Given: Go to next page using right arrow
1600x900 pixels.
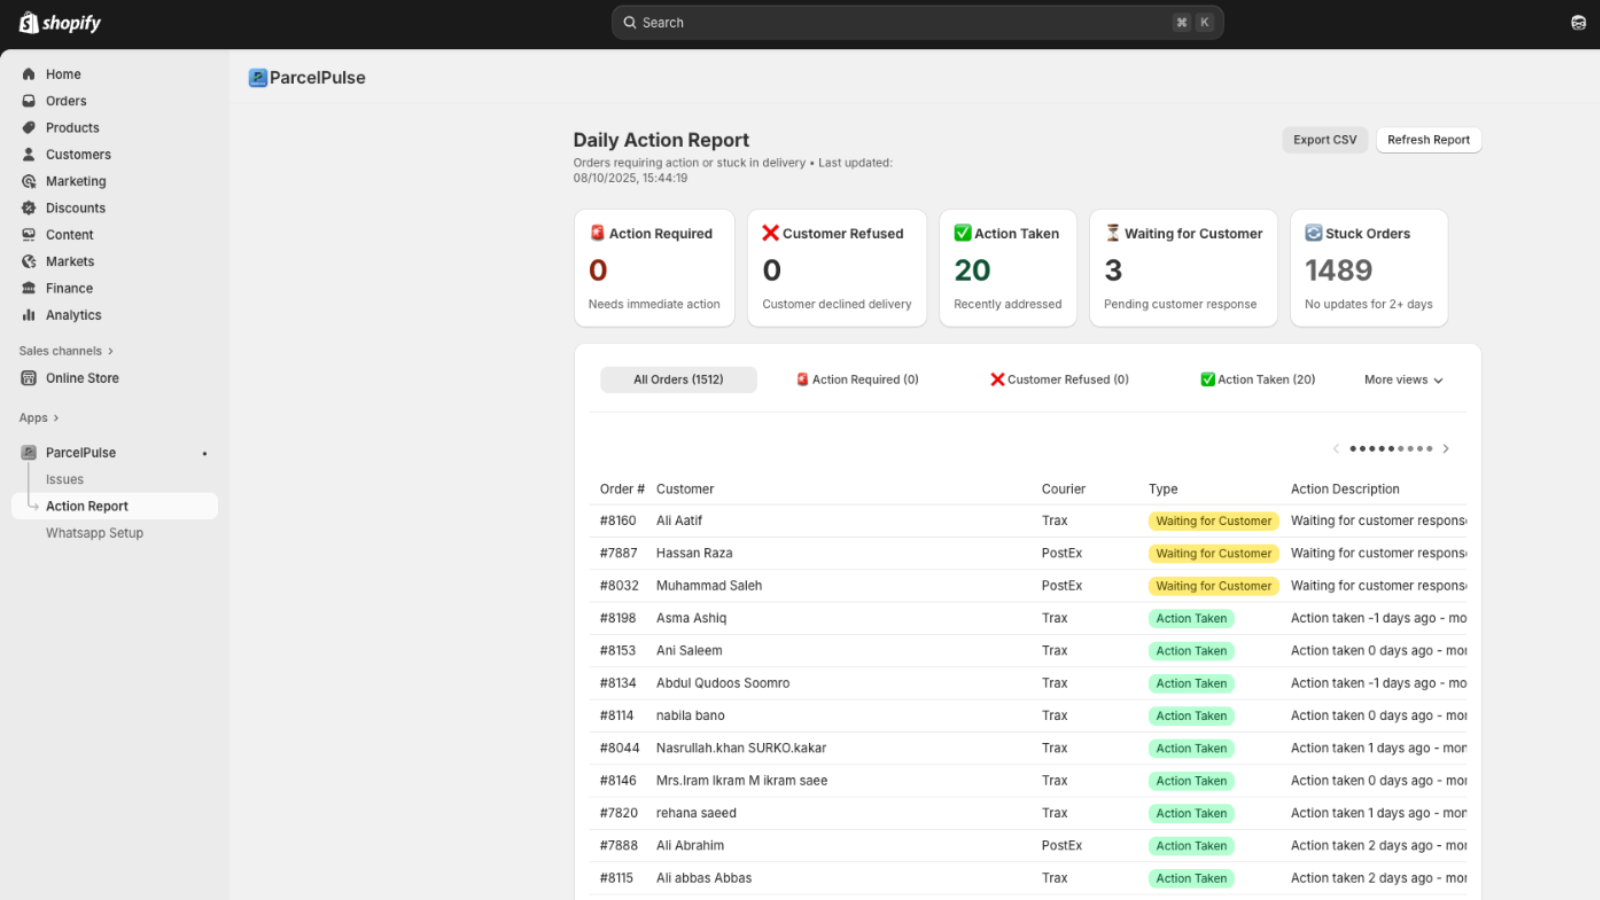Looking at the screenshot, I should pyautogui.click(x=1446, y=449).
